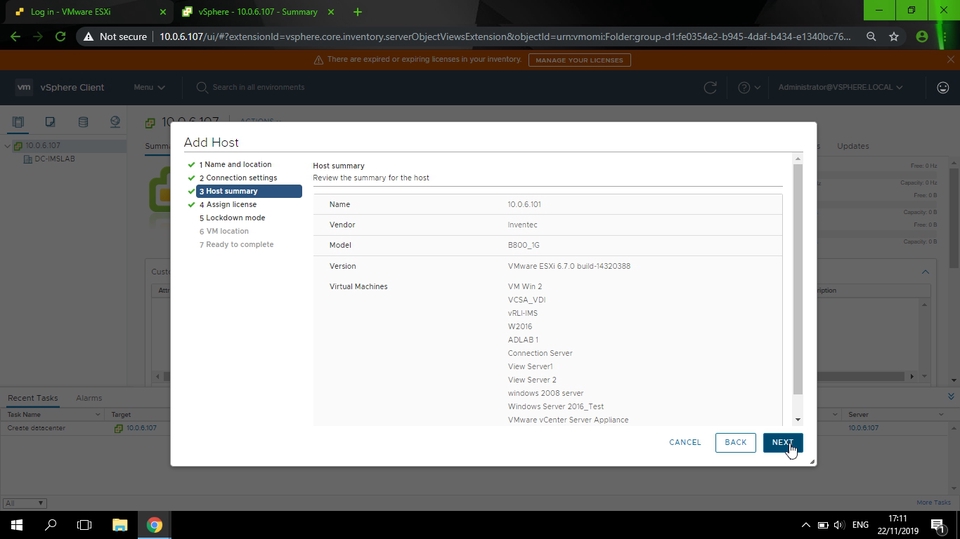Screen dimensions: 960x539
Task: Click host summary scrollbar down arrow
Action: (x=798, y=420)
